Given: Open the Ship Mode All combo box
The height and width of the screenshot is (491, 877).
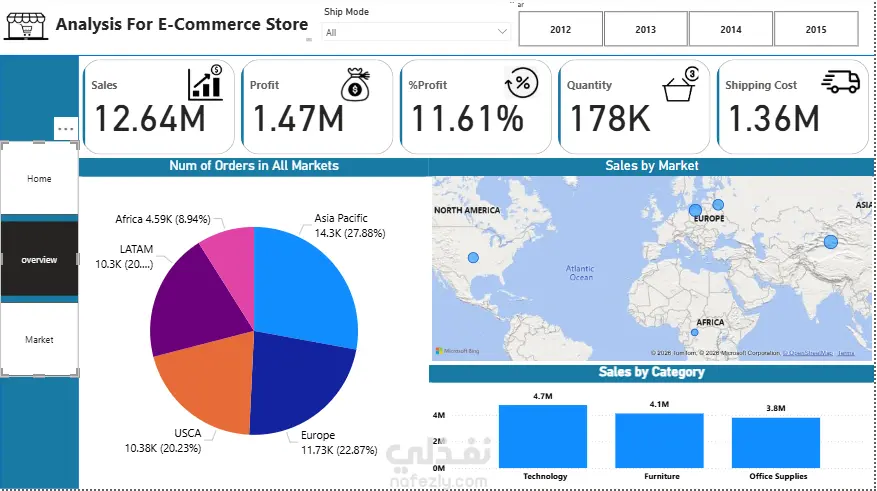Looking at the screenshot, I should [x=416, y=32].
